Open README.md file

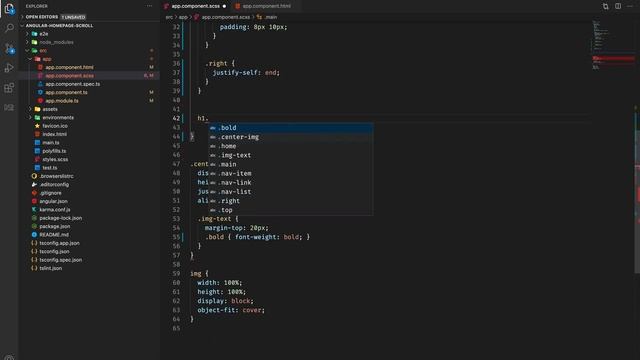point(53,235)
